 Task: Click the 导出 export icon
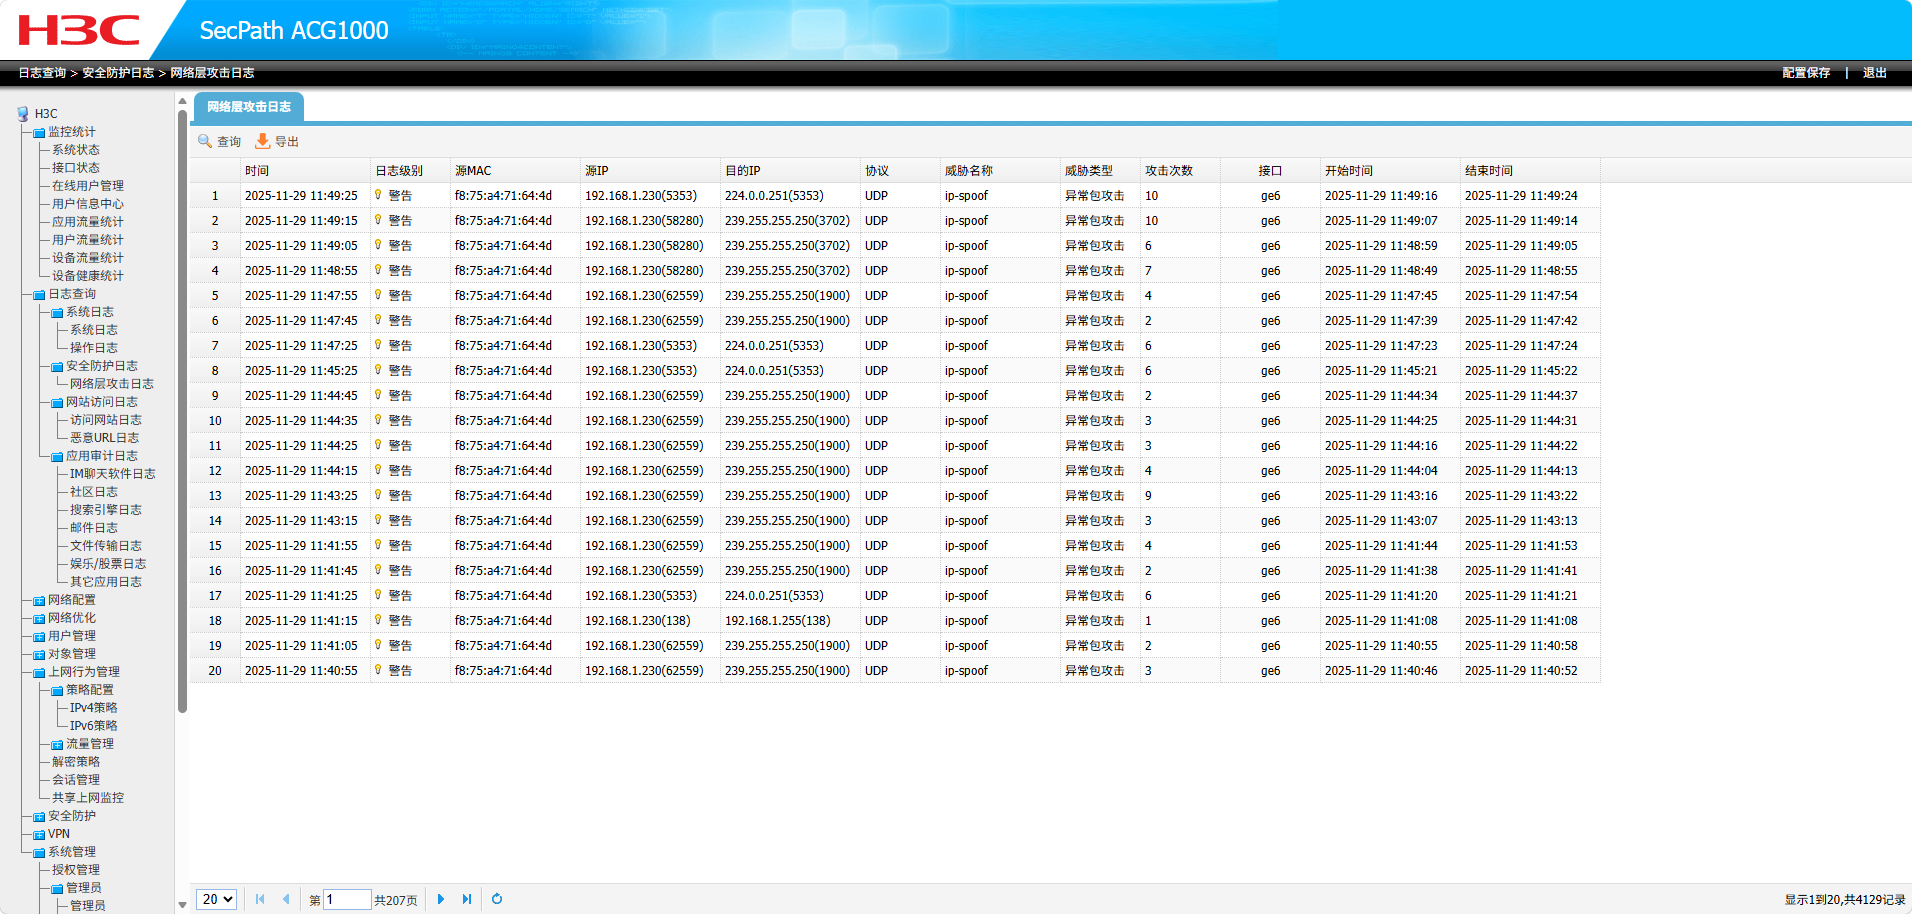[x=262, y=141]
